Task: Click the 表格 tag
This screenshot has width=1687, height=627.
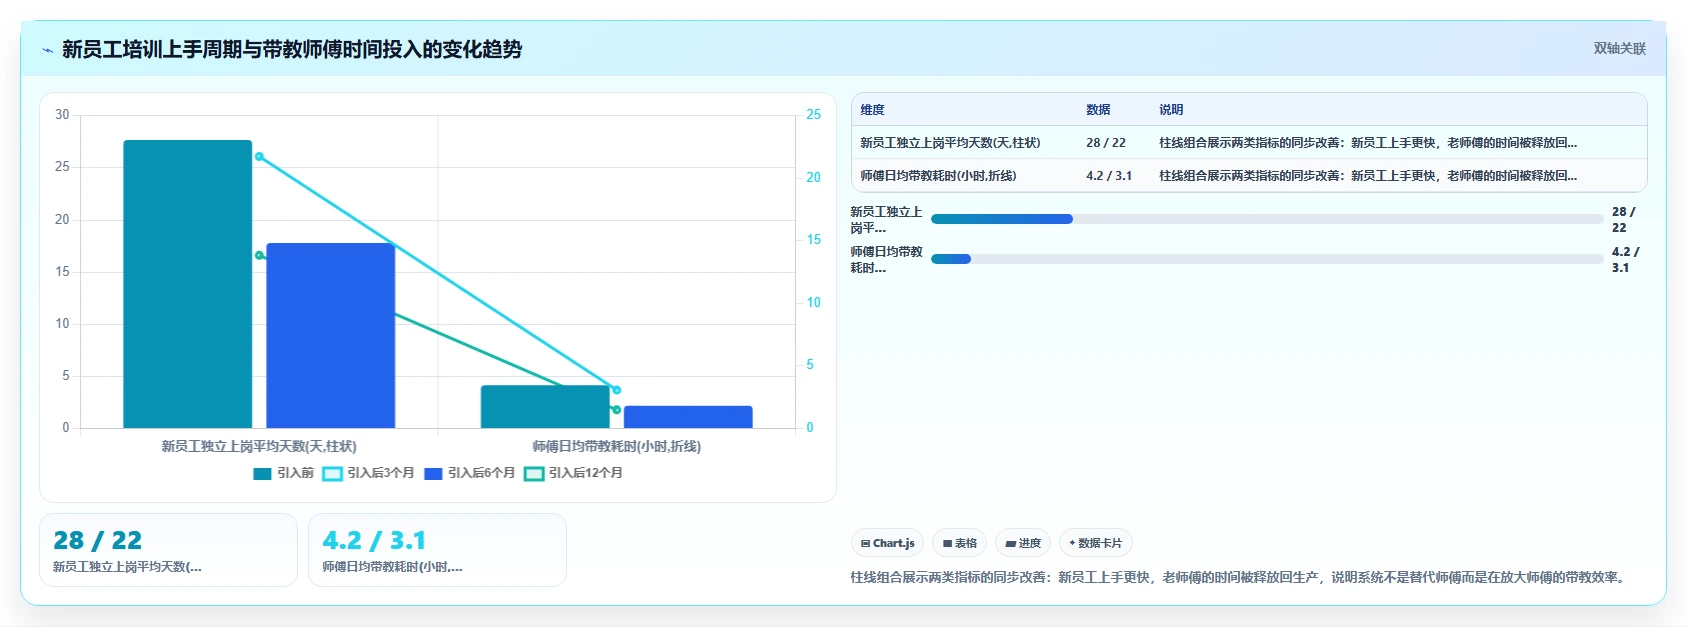Action: click(x=959, y=543)
